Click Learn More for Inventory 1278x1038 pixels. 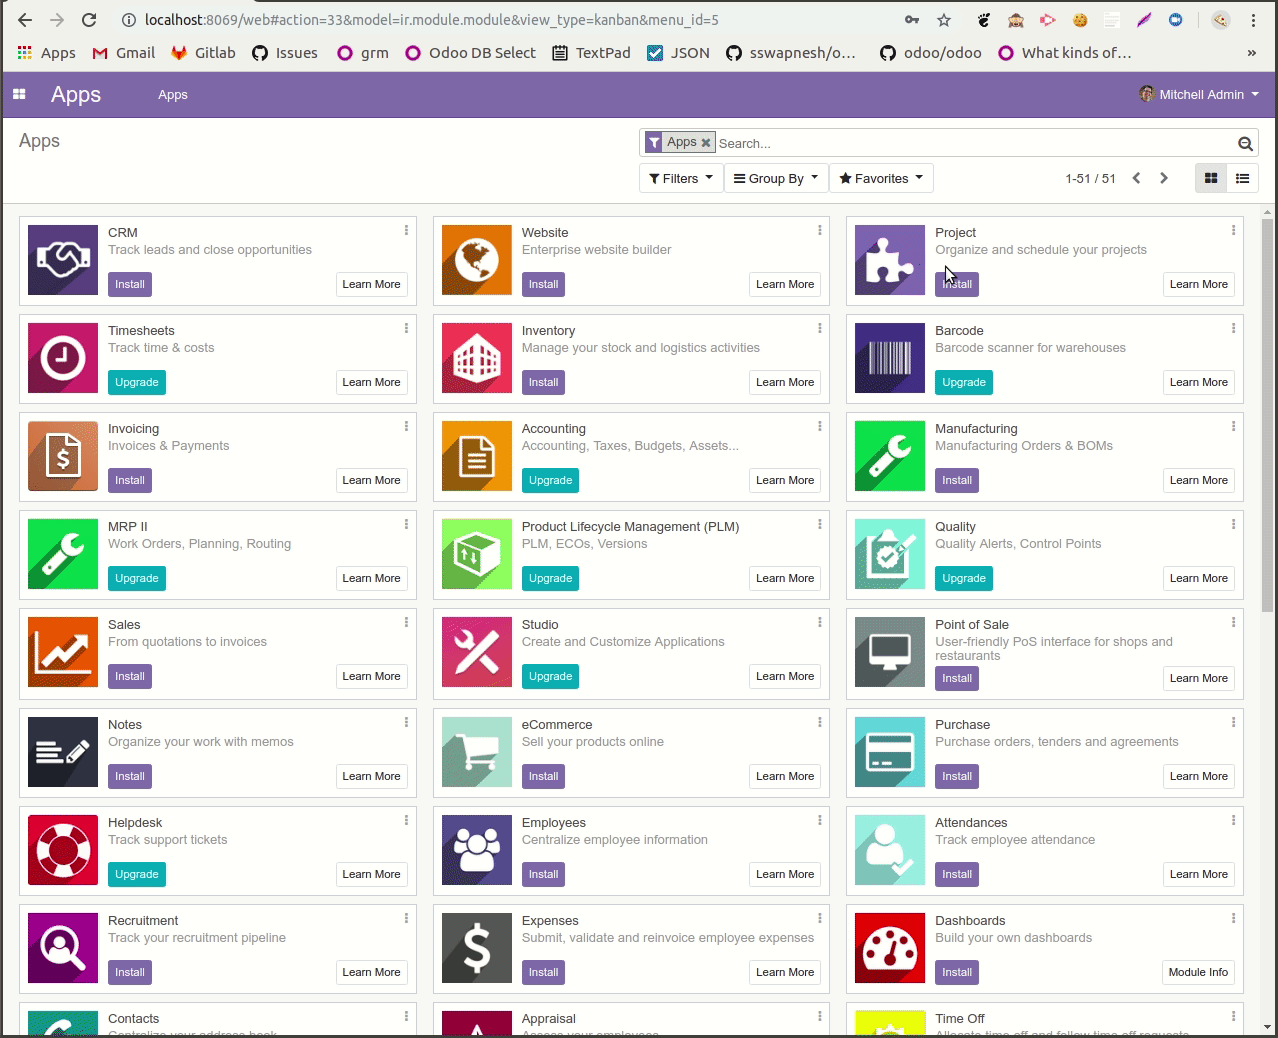[785, 382]
